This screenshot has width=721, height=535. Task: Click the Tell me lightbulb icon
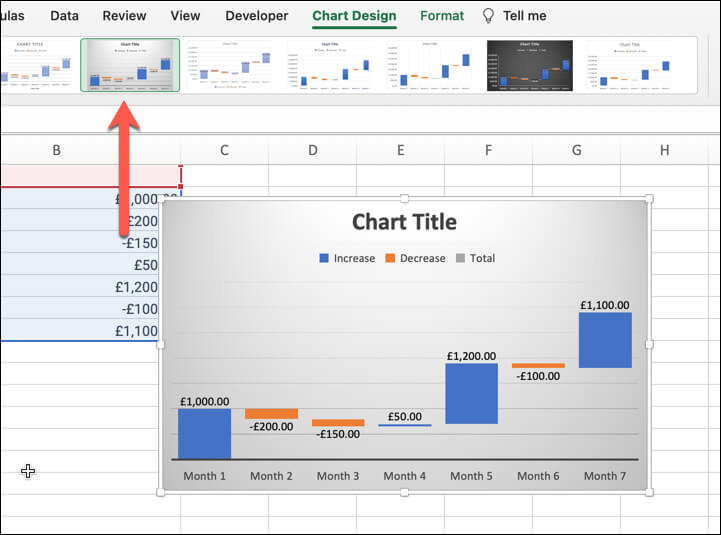(x=488, y=16)
